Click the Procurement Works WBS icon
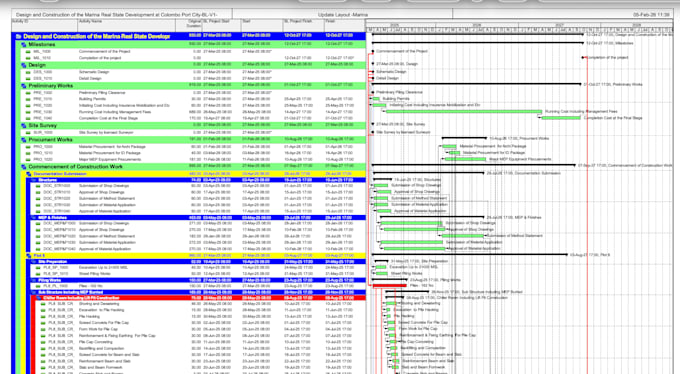The height and width of the screenshot is (374, 680). [x=24, y=140]
